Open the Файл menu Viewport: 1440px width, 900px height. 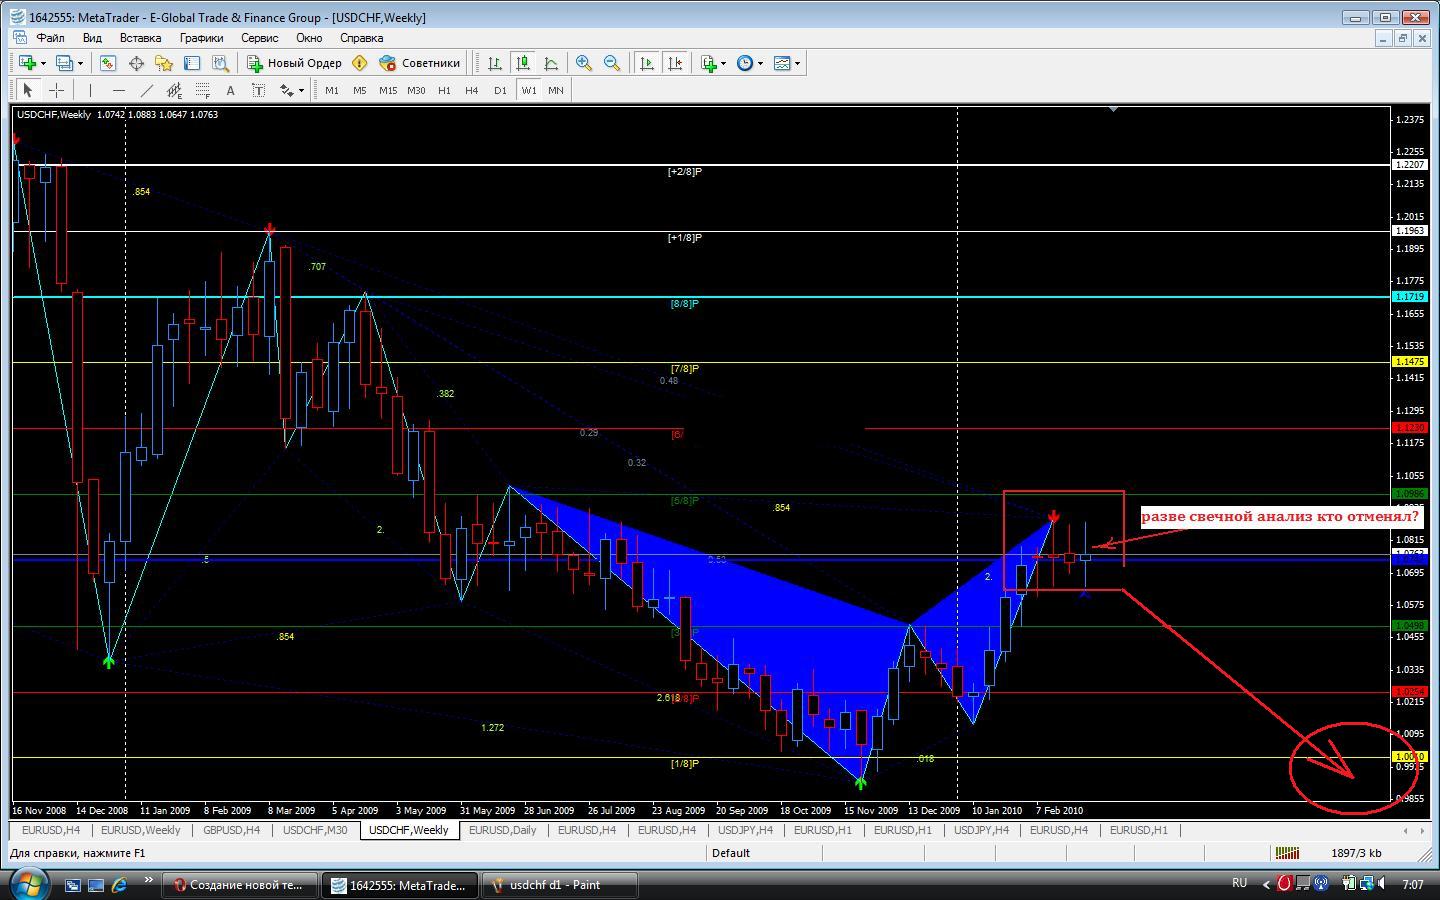pos(50,38)
